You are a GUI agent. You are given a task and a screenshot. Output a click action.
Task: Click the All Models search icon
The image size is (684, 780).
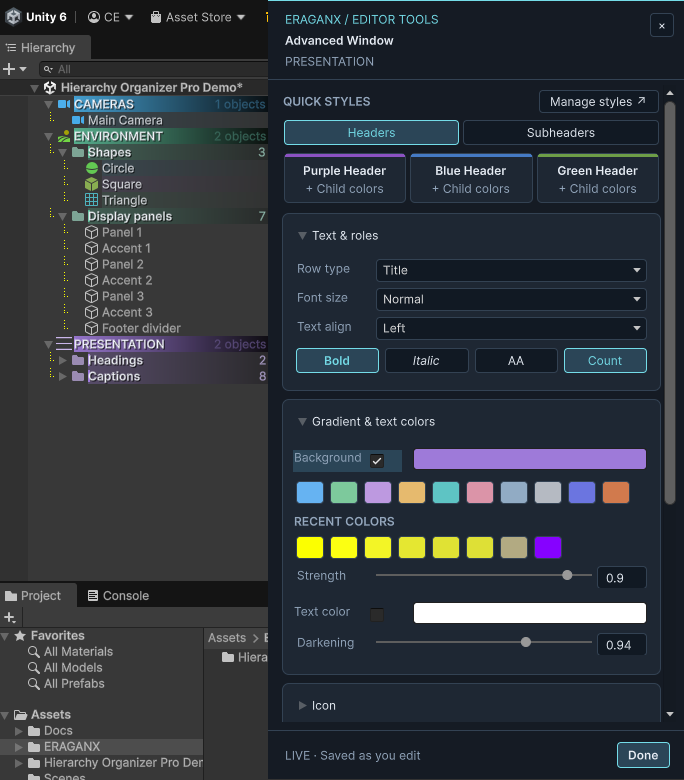tap(34, 668)
